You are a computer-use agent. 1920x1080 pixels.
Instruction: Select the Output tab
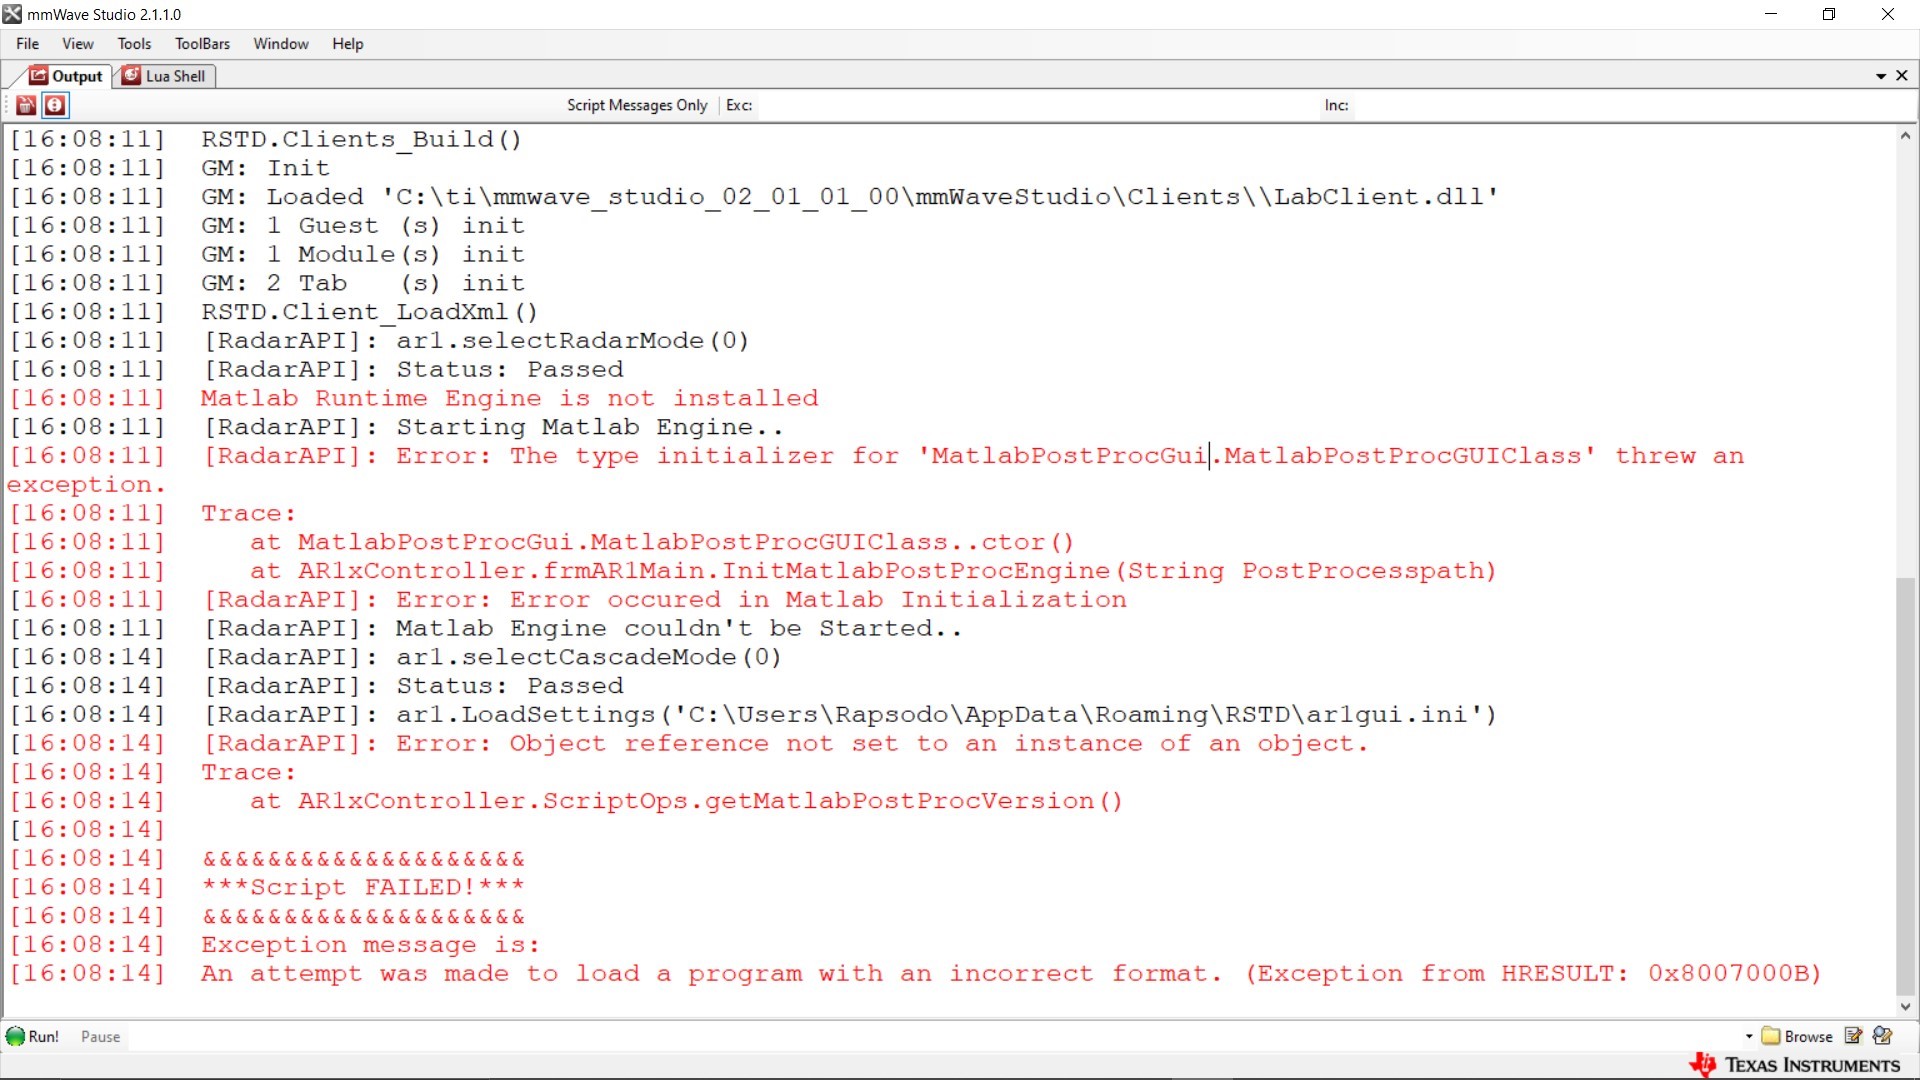click(66, 76)
